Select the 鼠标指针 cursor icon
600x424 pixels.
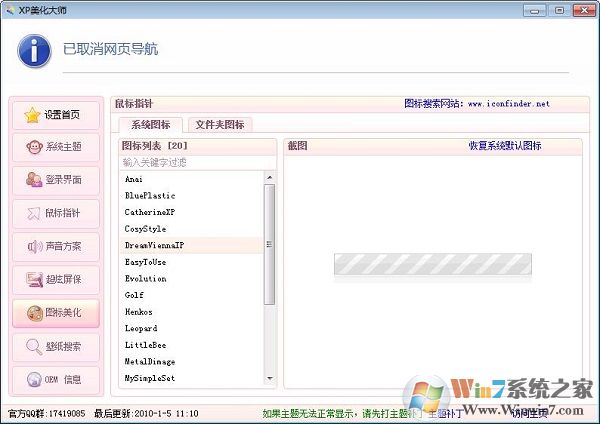click(33, 213)
